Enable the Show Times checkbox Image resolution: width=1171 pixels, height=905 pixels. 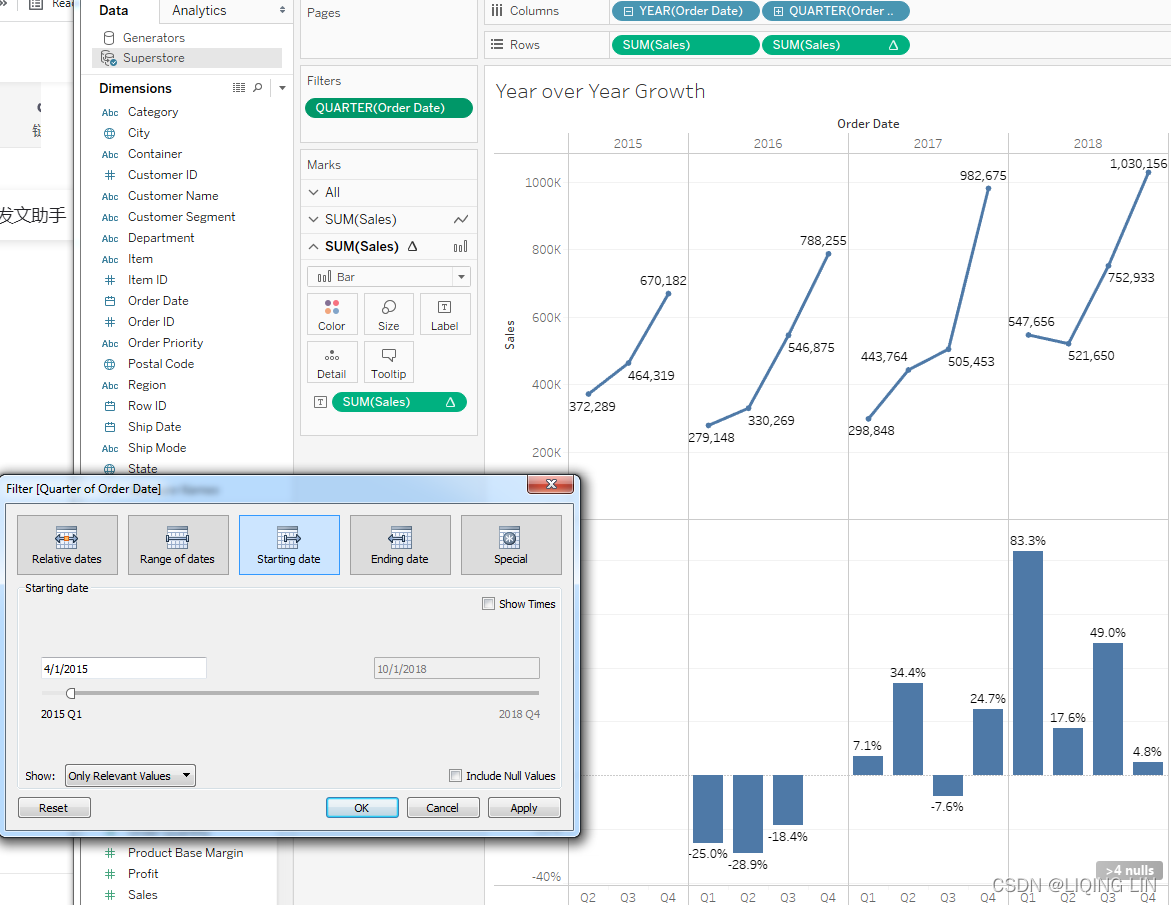[488, 603]
